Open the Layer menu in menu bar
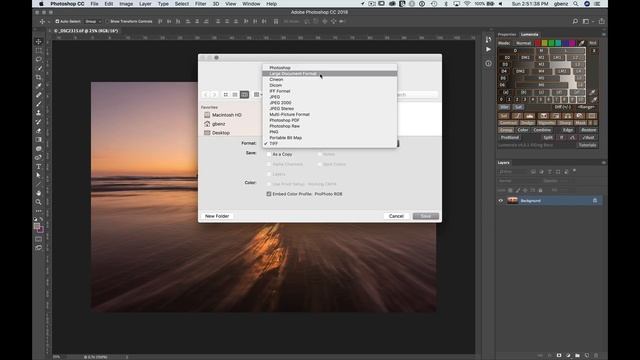The height and width of the screenshot is (360, 640). (x=145, y=4)
